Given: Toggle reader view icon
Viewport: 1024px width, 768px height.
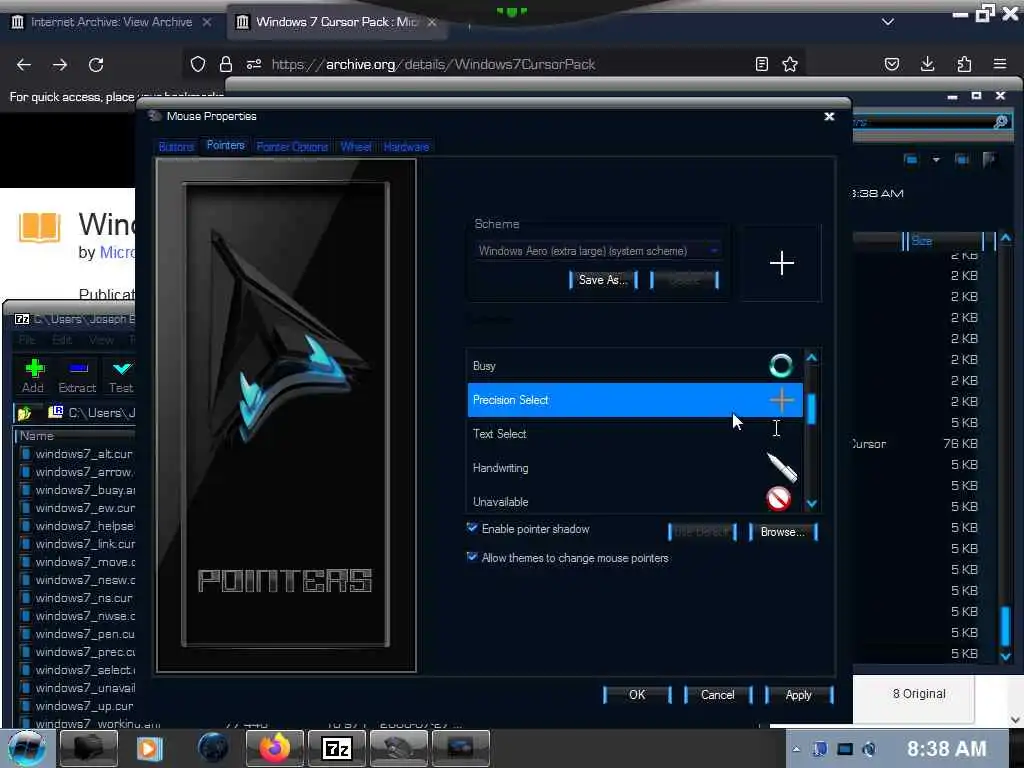Looking at the screenshot, I should coord(761,64).
